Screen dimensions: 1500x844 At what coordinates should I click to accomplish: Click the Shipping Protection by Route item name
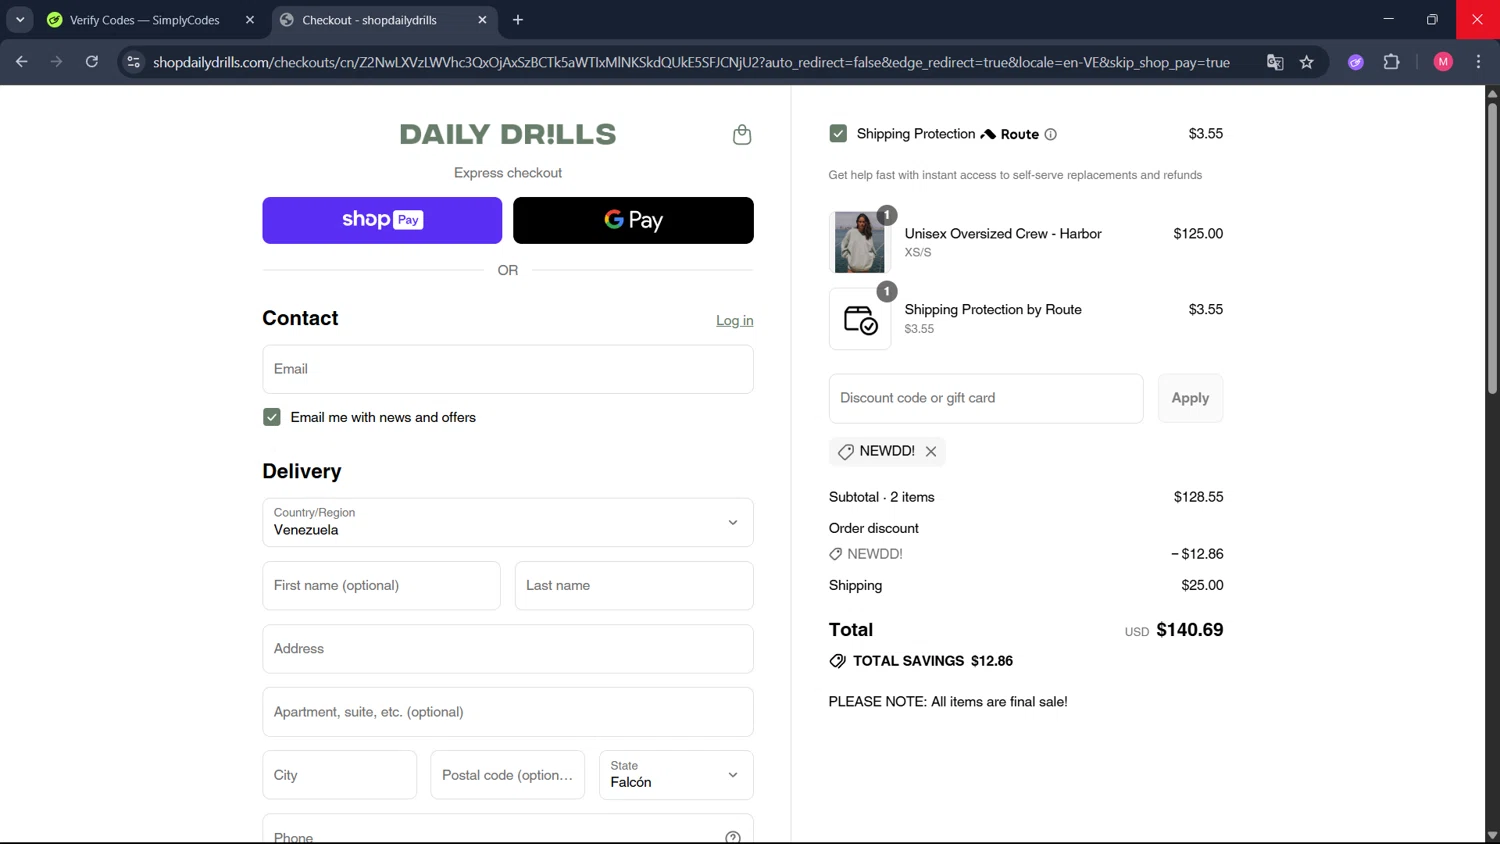(993, 310)
